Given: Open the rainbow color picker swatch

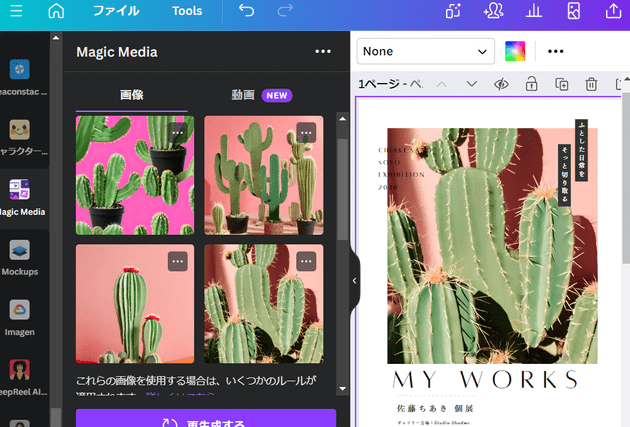Looking at the screenshot, I should click(x=515, y=51).
